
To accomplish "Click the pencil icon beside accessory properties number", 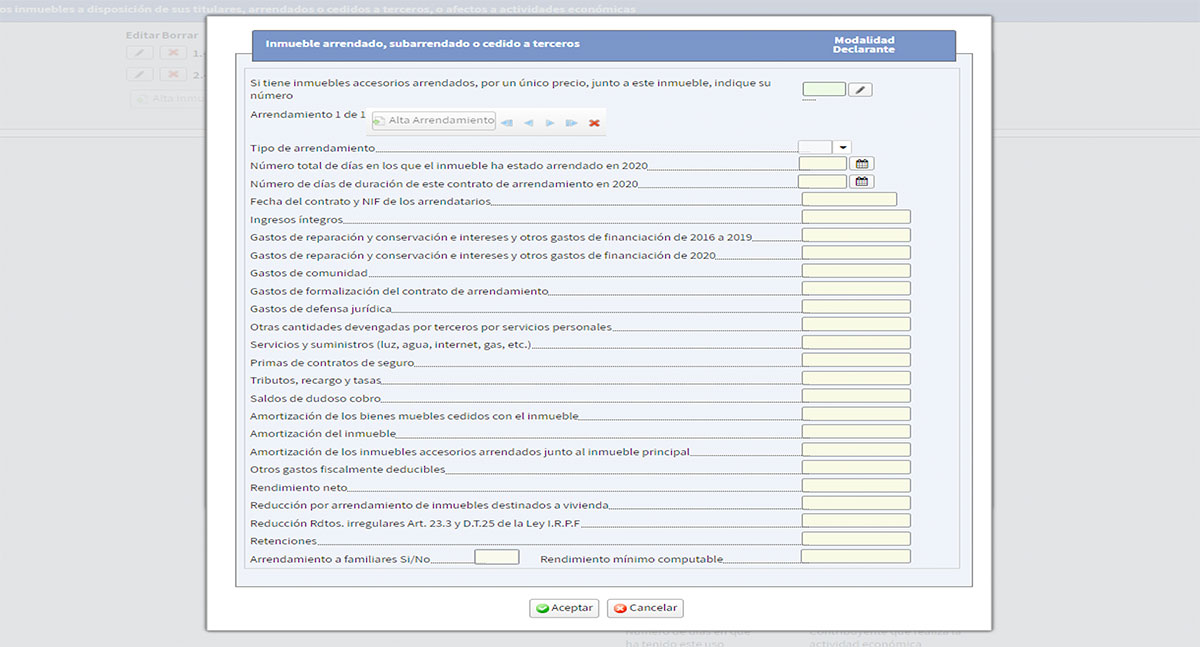I will pos(860,90).
